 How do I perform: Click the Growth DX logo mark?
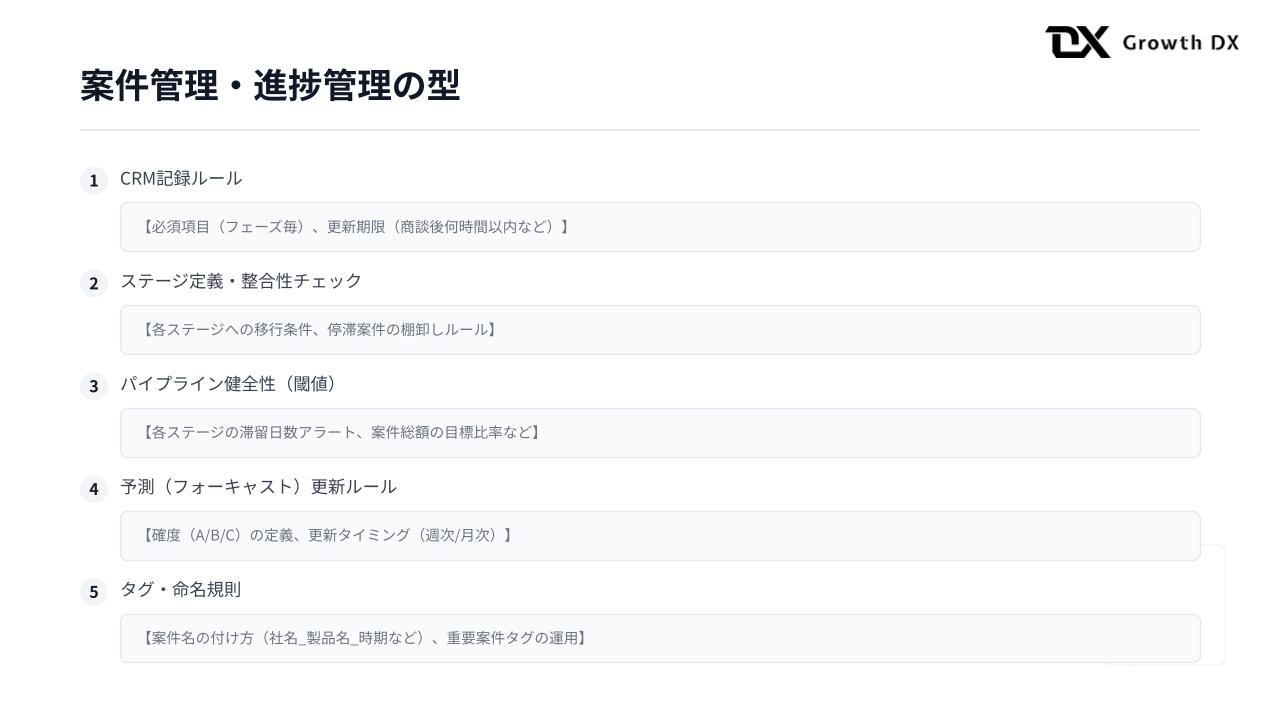pos(1077,42)
